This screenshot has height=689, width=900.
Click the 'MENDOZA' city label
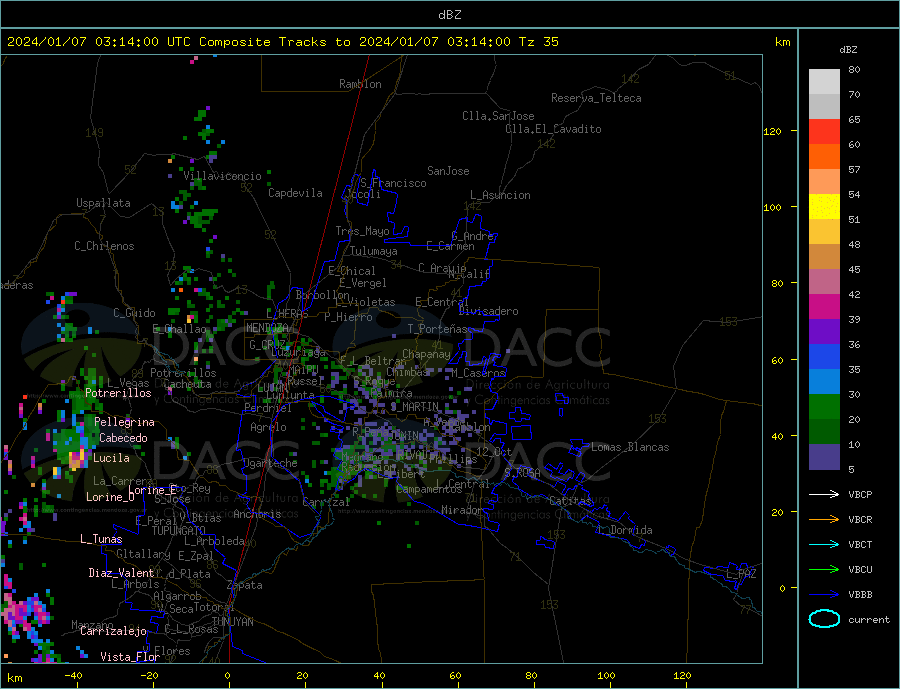268,328
